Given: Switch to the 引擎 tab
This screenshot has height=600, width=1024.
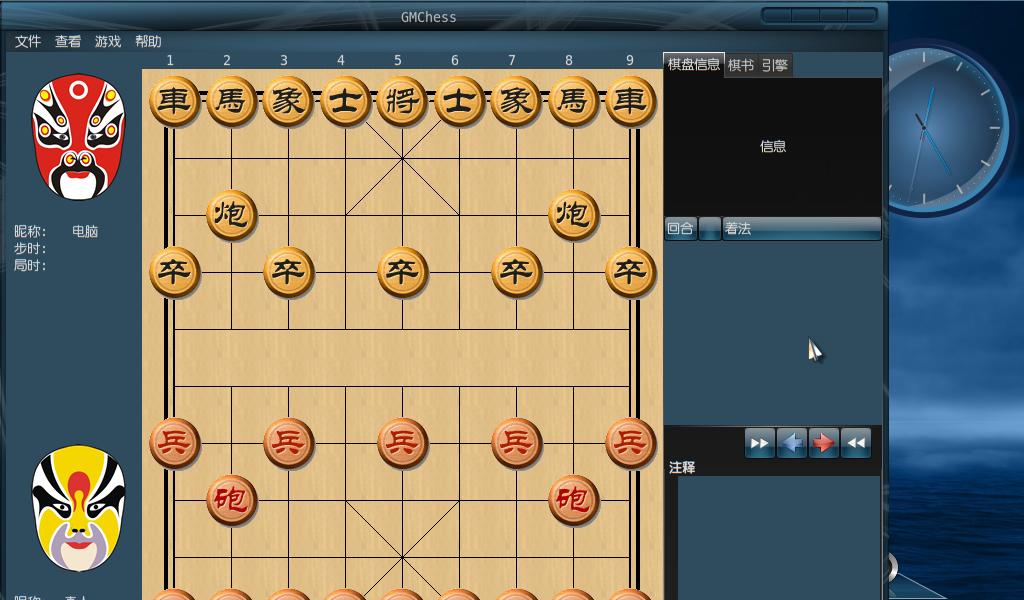Looking at the screenshot, I should coord(775,65).
